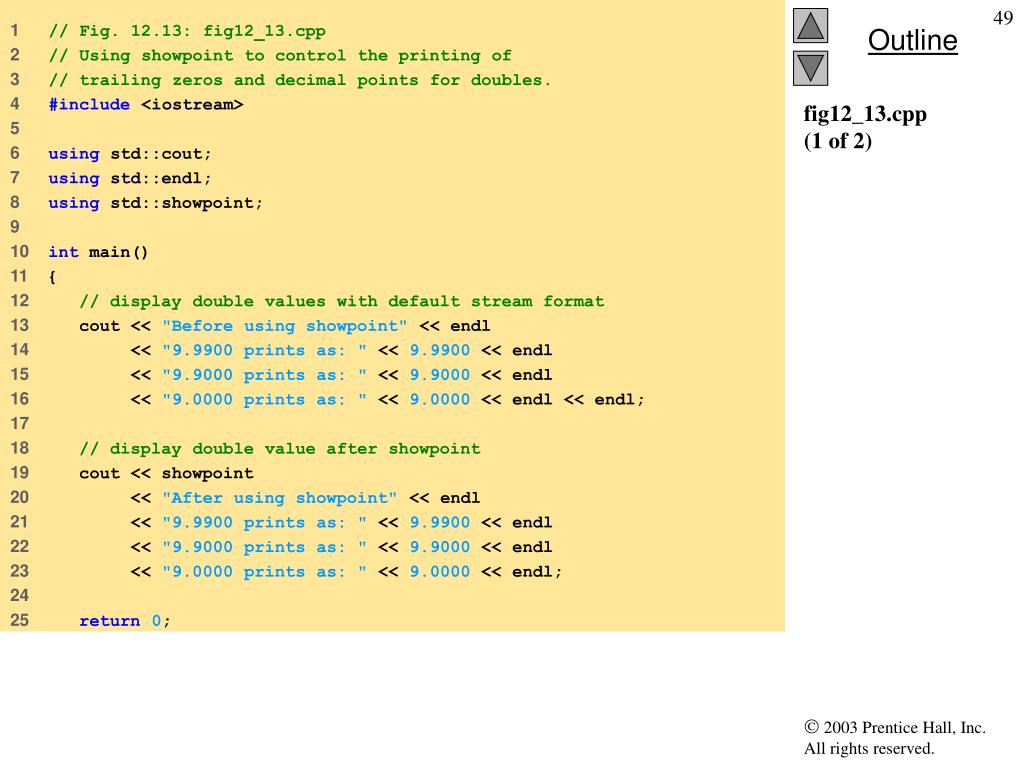Click 'using std::endl;' on line 7
Image resolution: width=1024 pixels, height=768 pixels.
point(130,178)
